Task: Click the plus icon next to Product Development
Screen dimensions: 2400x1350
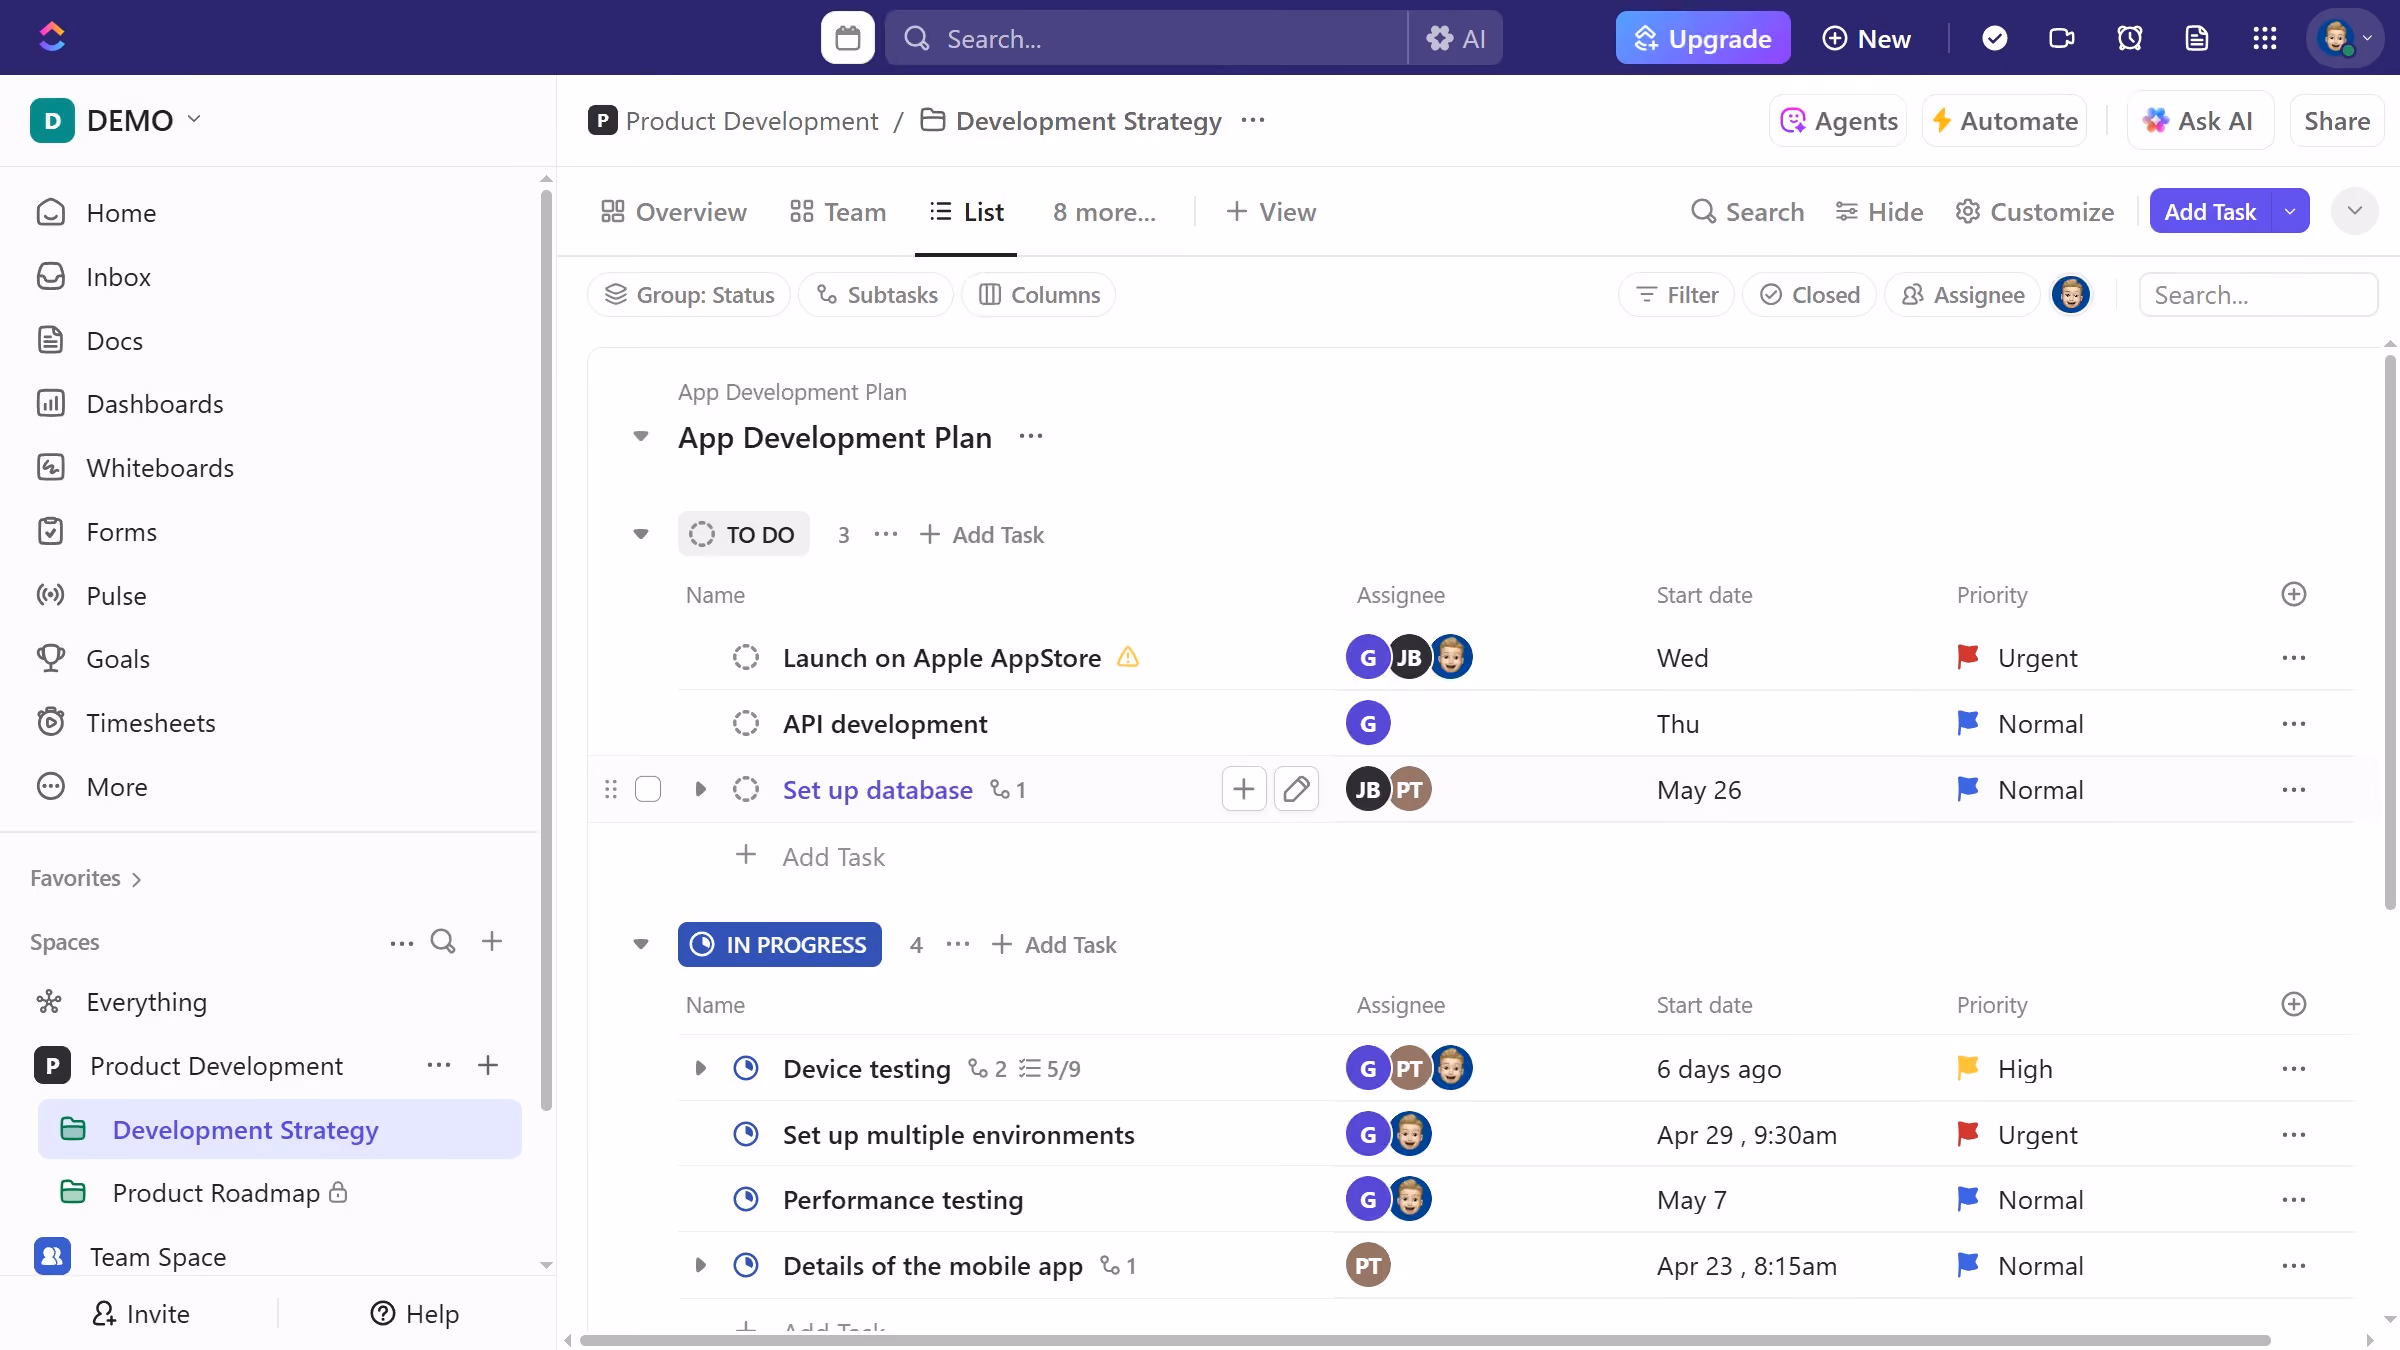Action: point(488,1065)
